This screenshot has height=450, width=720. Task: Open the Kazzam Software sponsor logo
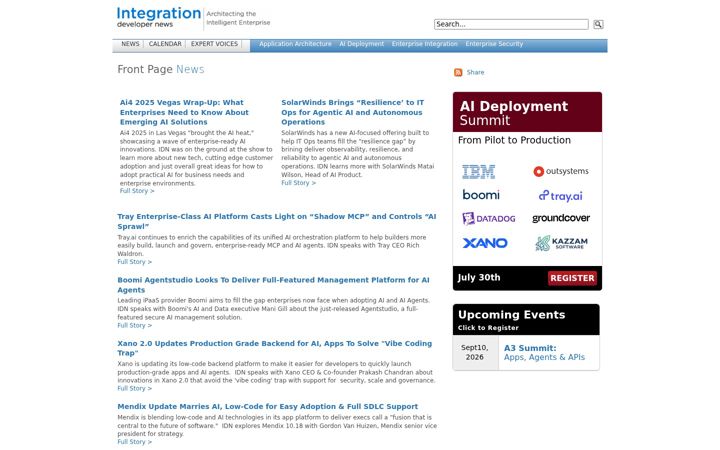[x=561, y=243]
